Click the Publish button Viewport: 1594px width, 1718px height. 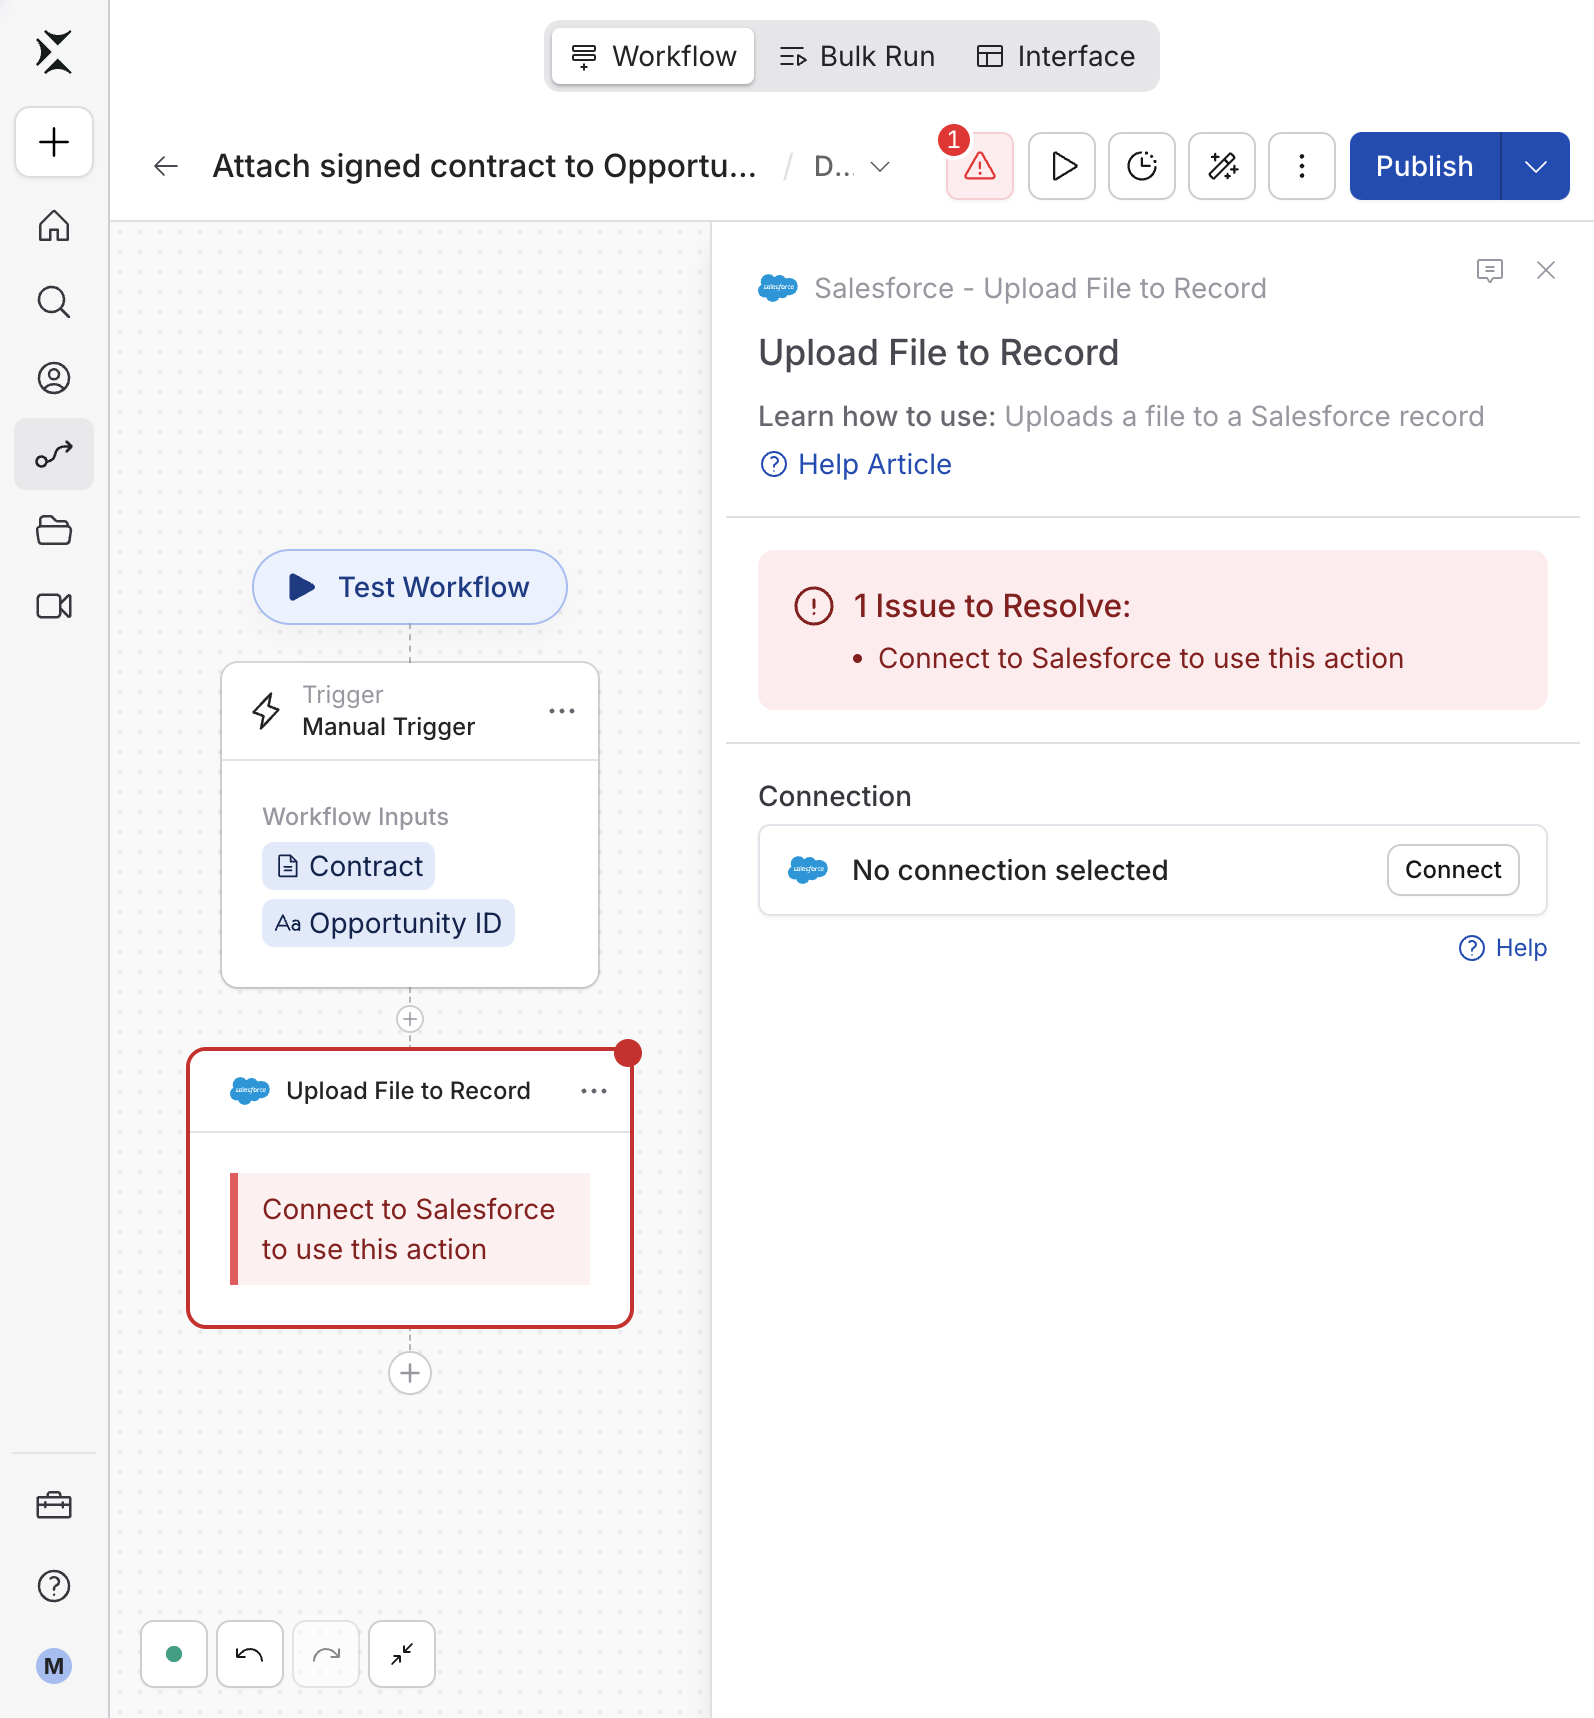1425,166
